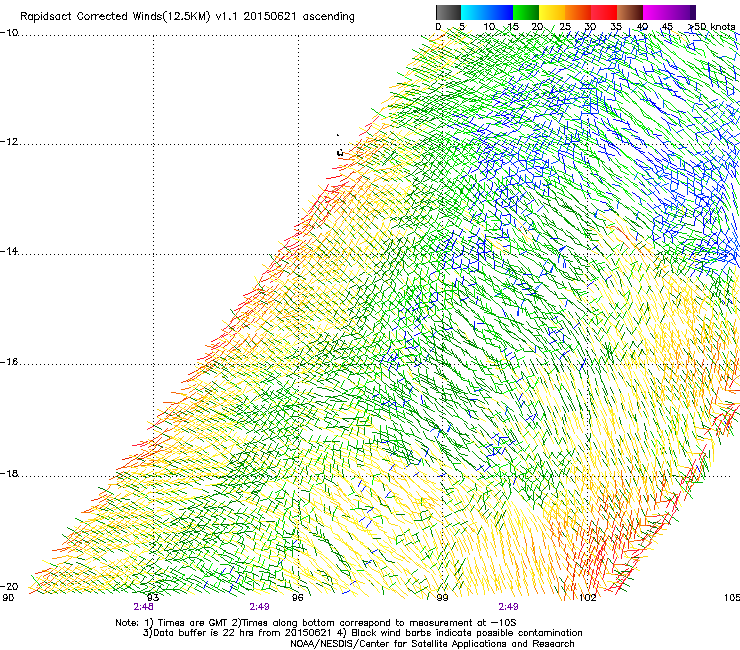740x650 pixels.
Task: Click the '>50 knots' legend label
Action: tap(712, 27)
